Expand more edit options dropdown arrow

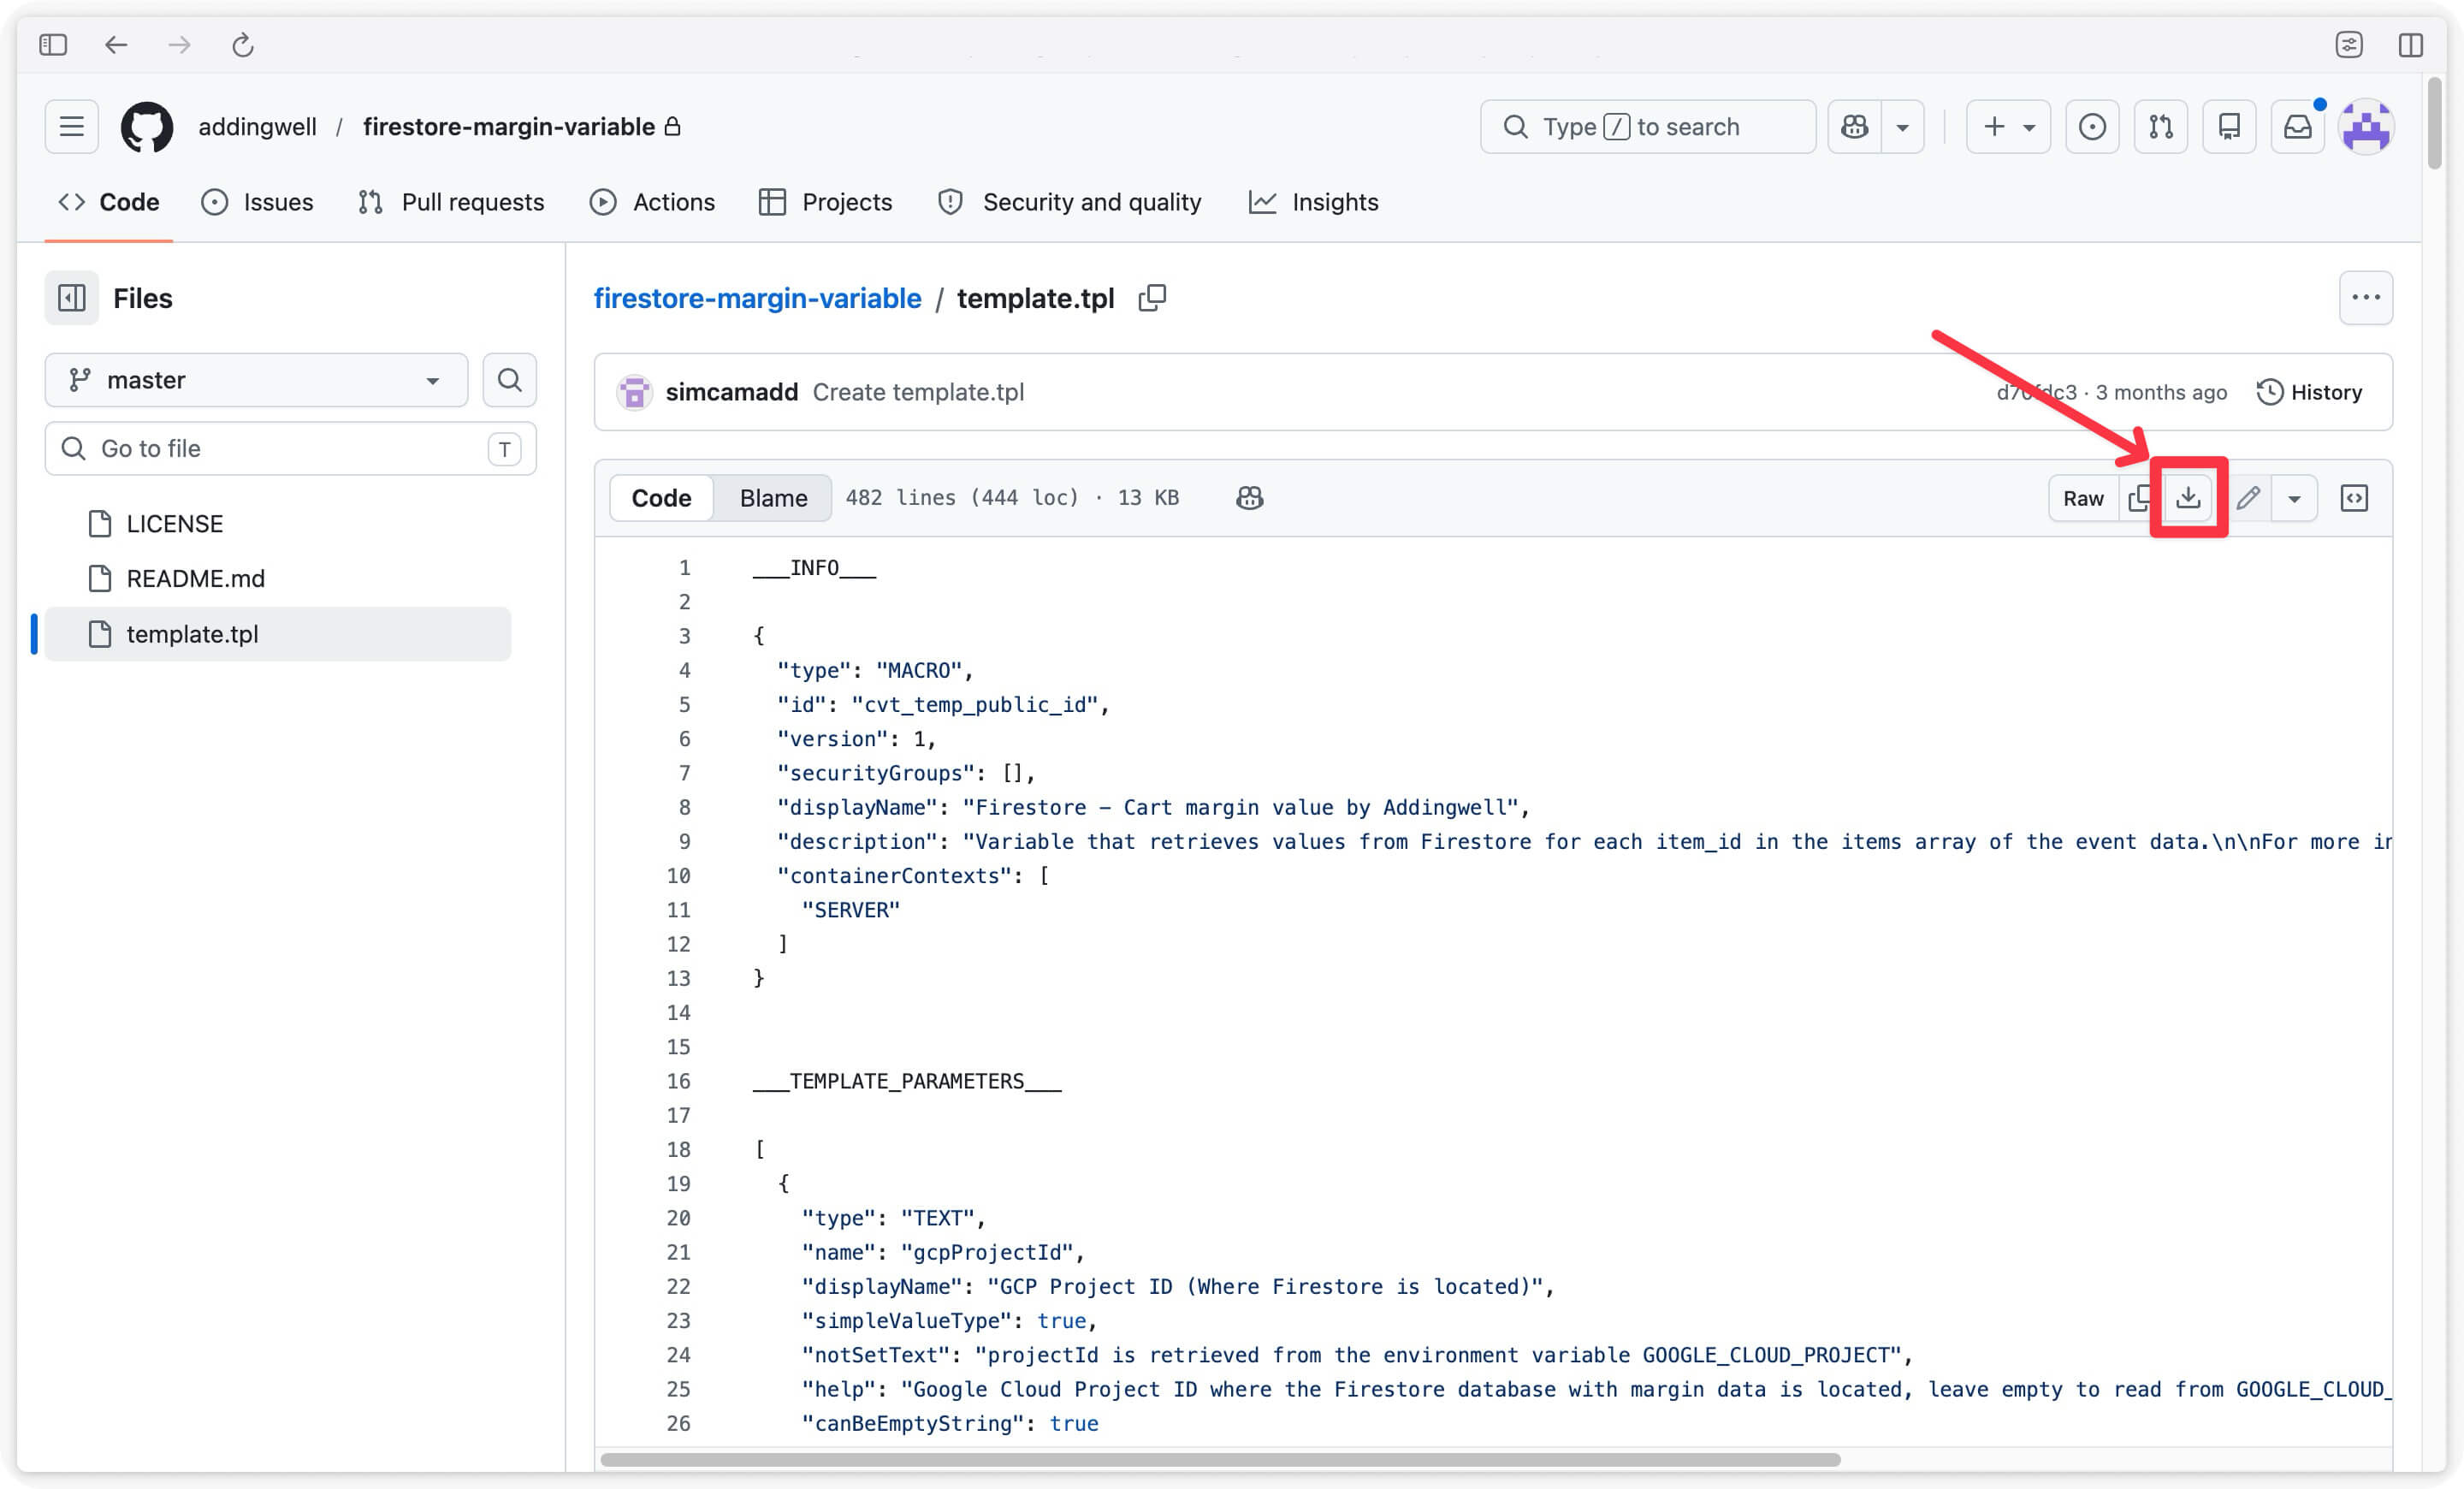click(x=2294, y=498)
